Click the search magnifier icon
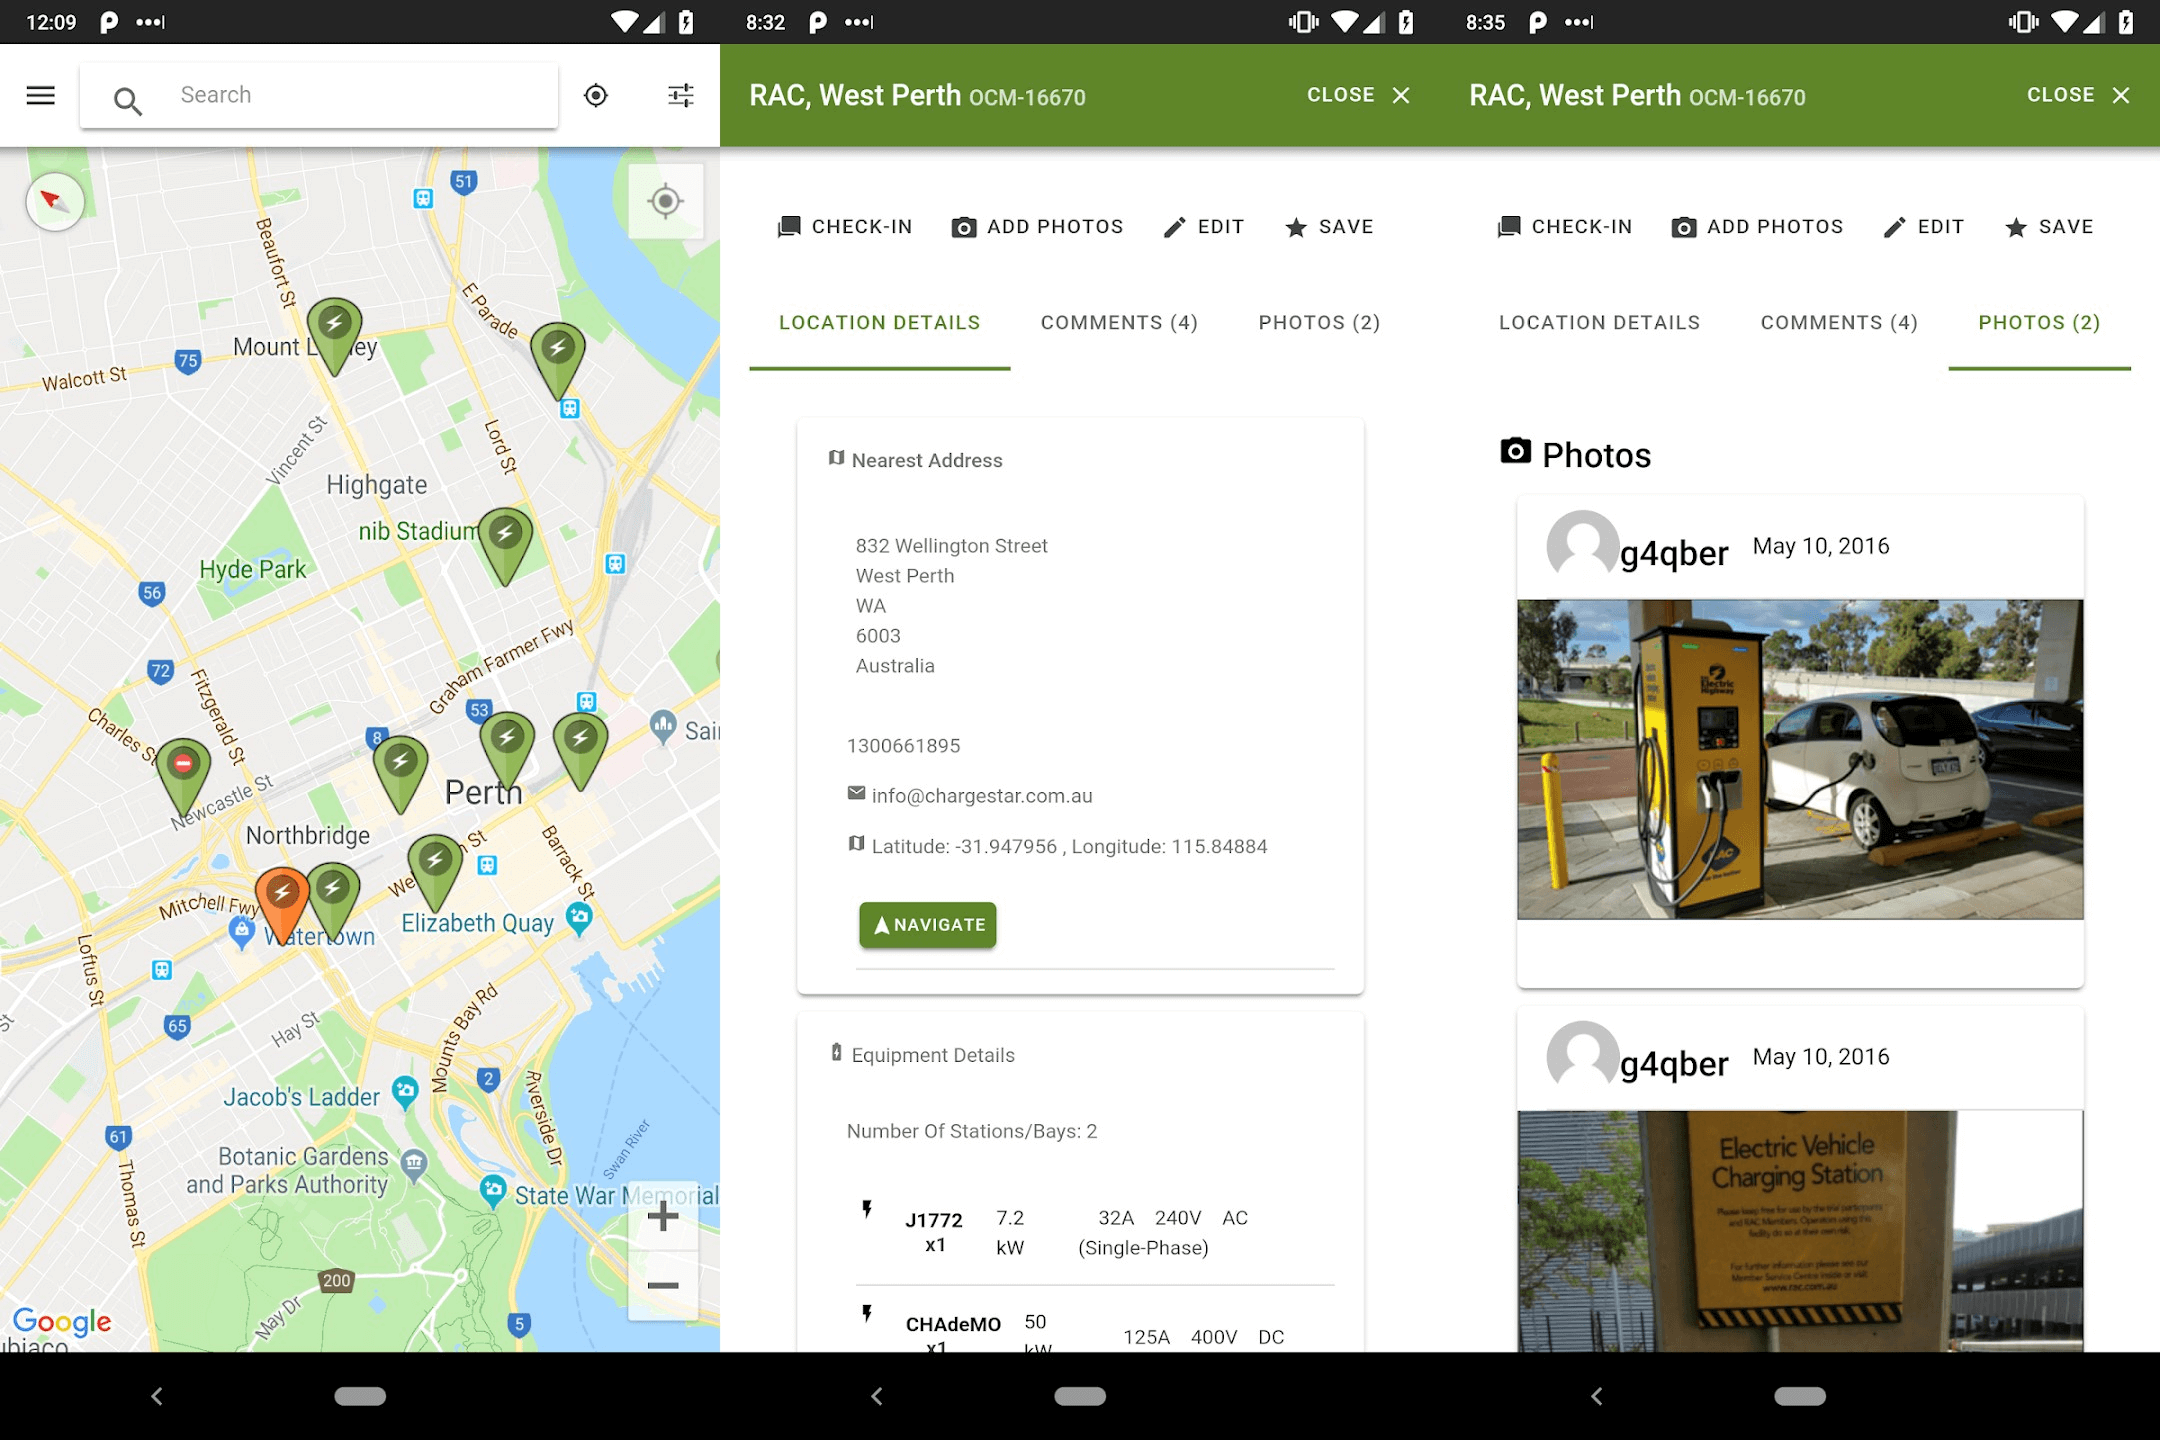The width and height of the screenshot is (2160, 1440). pos(129,94)
